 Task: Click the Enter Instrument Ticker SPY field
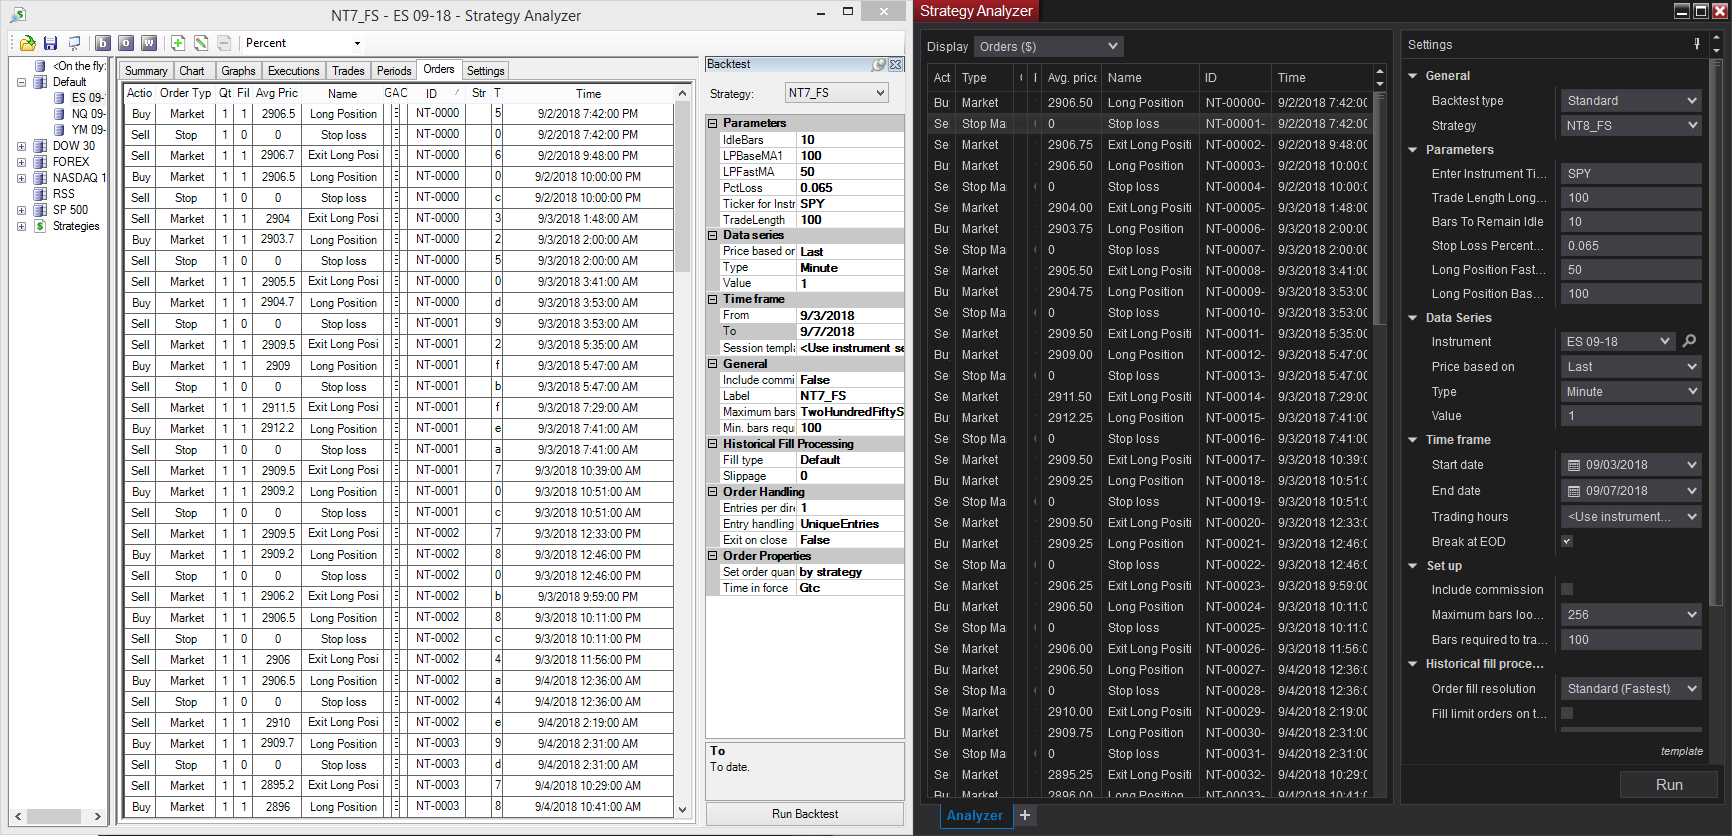(x=1631, y=174)
